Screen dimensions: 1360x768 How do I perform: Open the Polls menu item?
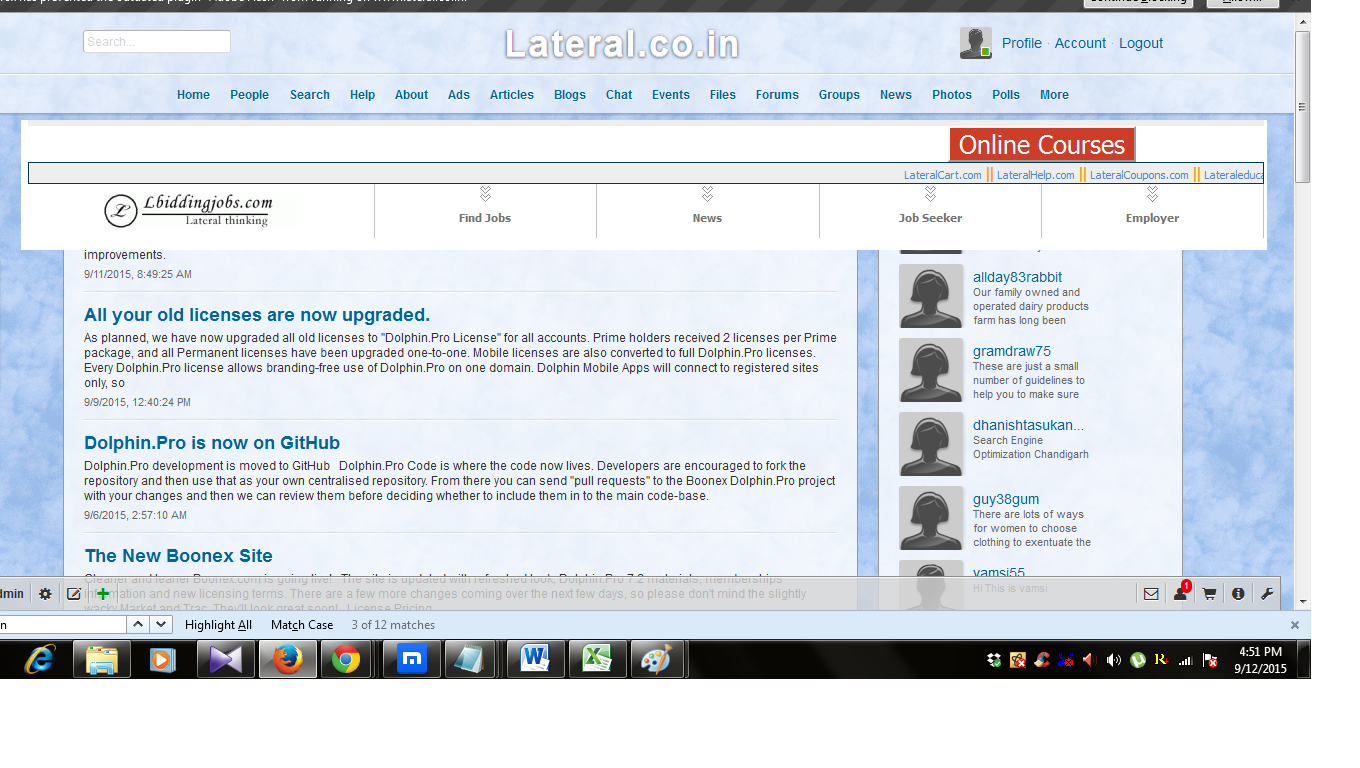[x=1006, y=95]
